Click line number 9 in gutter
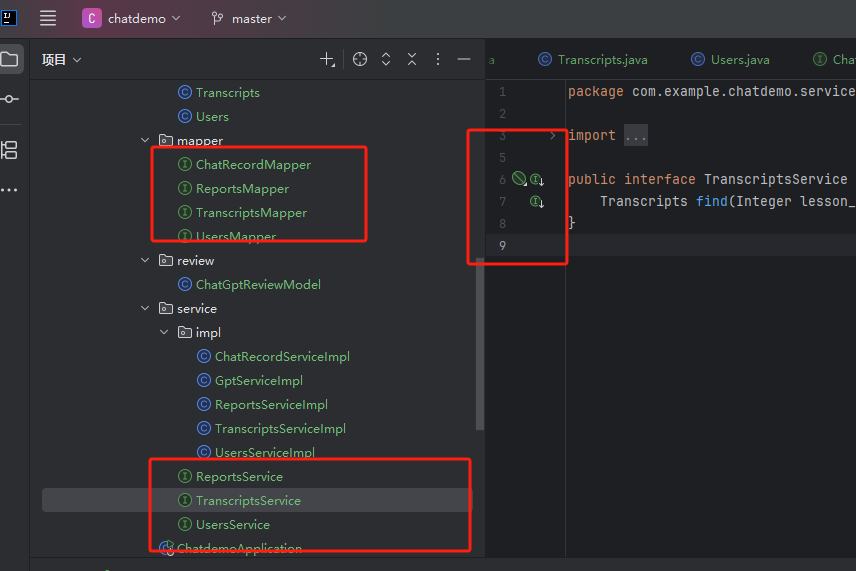The height and width of the screenshot is (571, 856). click(502, 246)
